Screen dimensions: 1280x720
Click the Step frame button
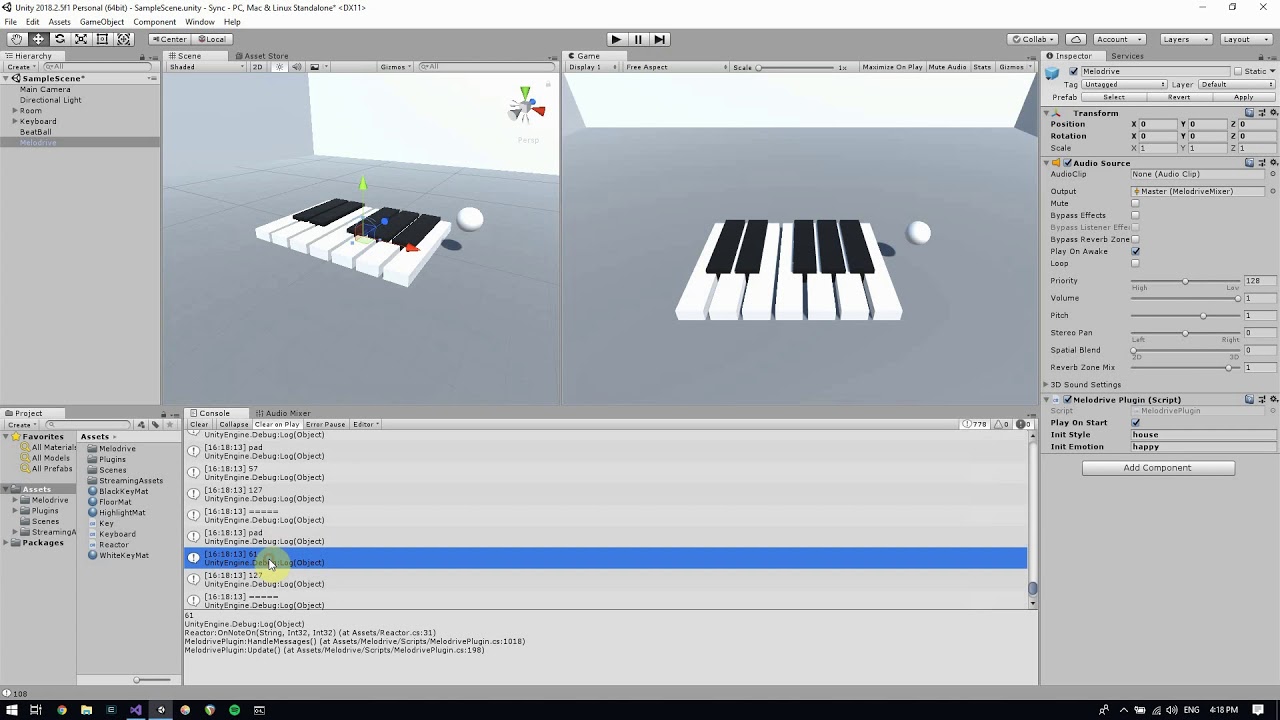point(660,39)
